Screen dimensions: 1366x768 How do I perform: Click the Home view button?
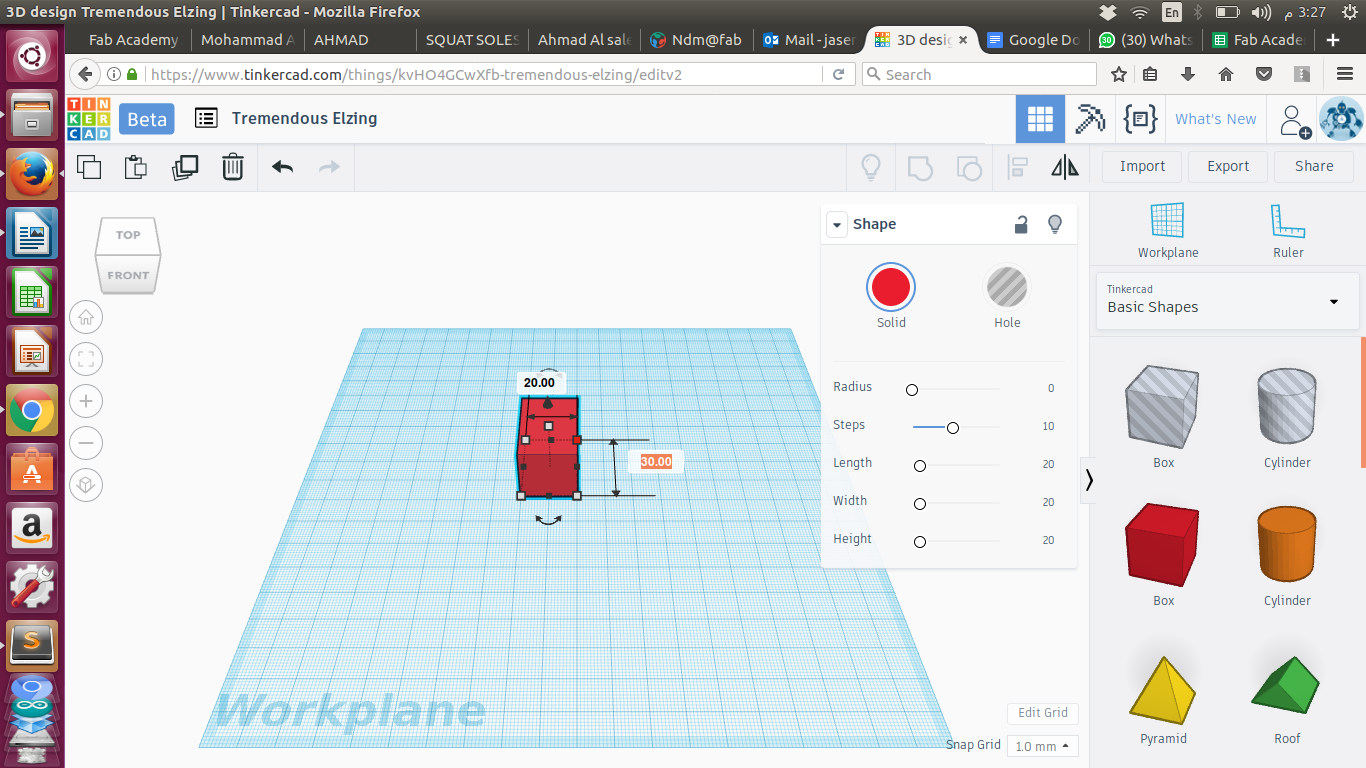click(x=87, y=318)
